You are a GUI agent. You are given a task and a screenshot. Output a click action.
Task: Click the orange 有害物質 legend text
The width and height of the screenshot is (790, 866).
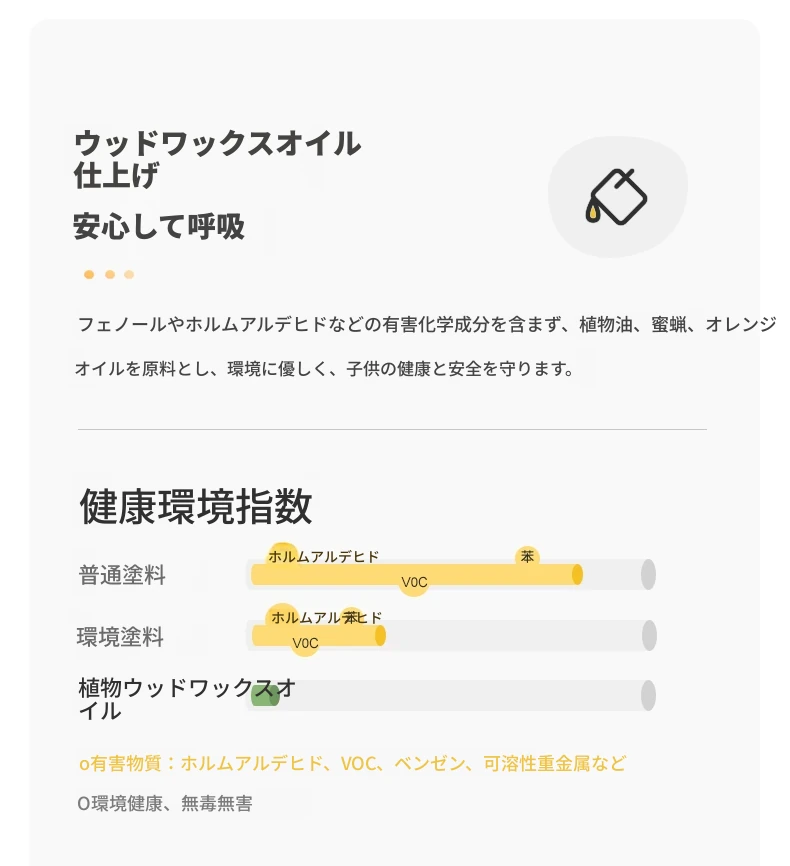[352, 763]
